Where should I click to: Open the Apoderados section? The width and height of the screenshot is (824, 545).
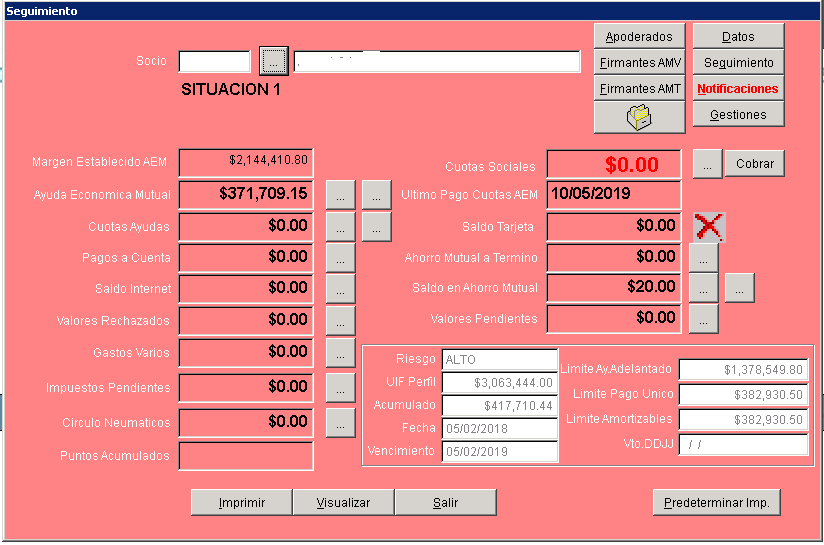pyautogui.click(x=639, y=36)
